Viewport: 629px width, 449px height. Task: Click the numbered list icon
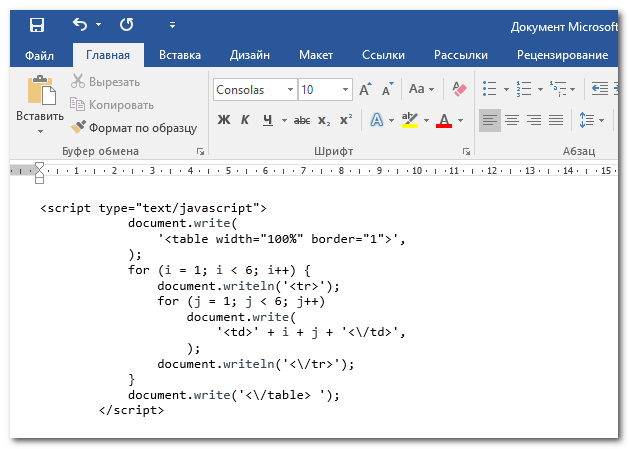point(524,89)
